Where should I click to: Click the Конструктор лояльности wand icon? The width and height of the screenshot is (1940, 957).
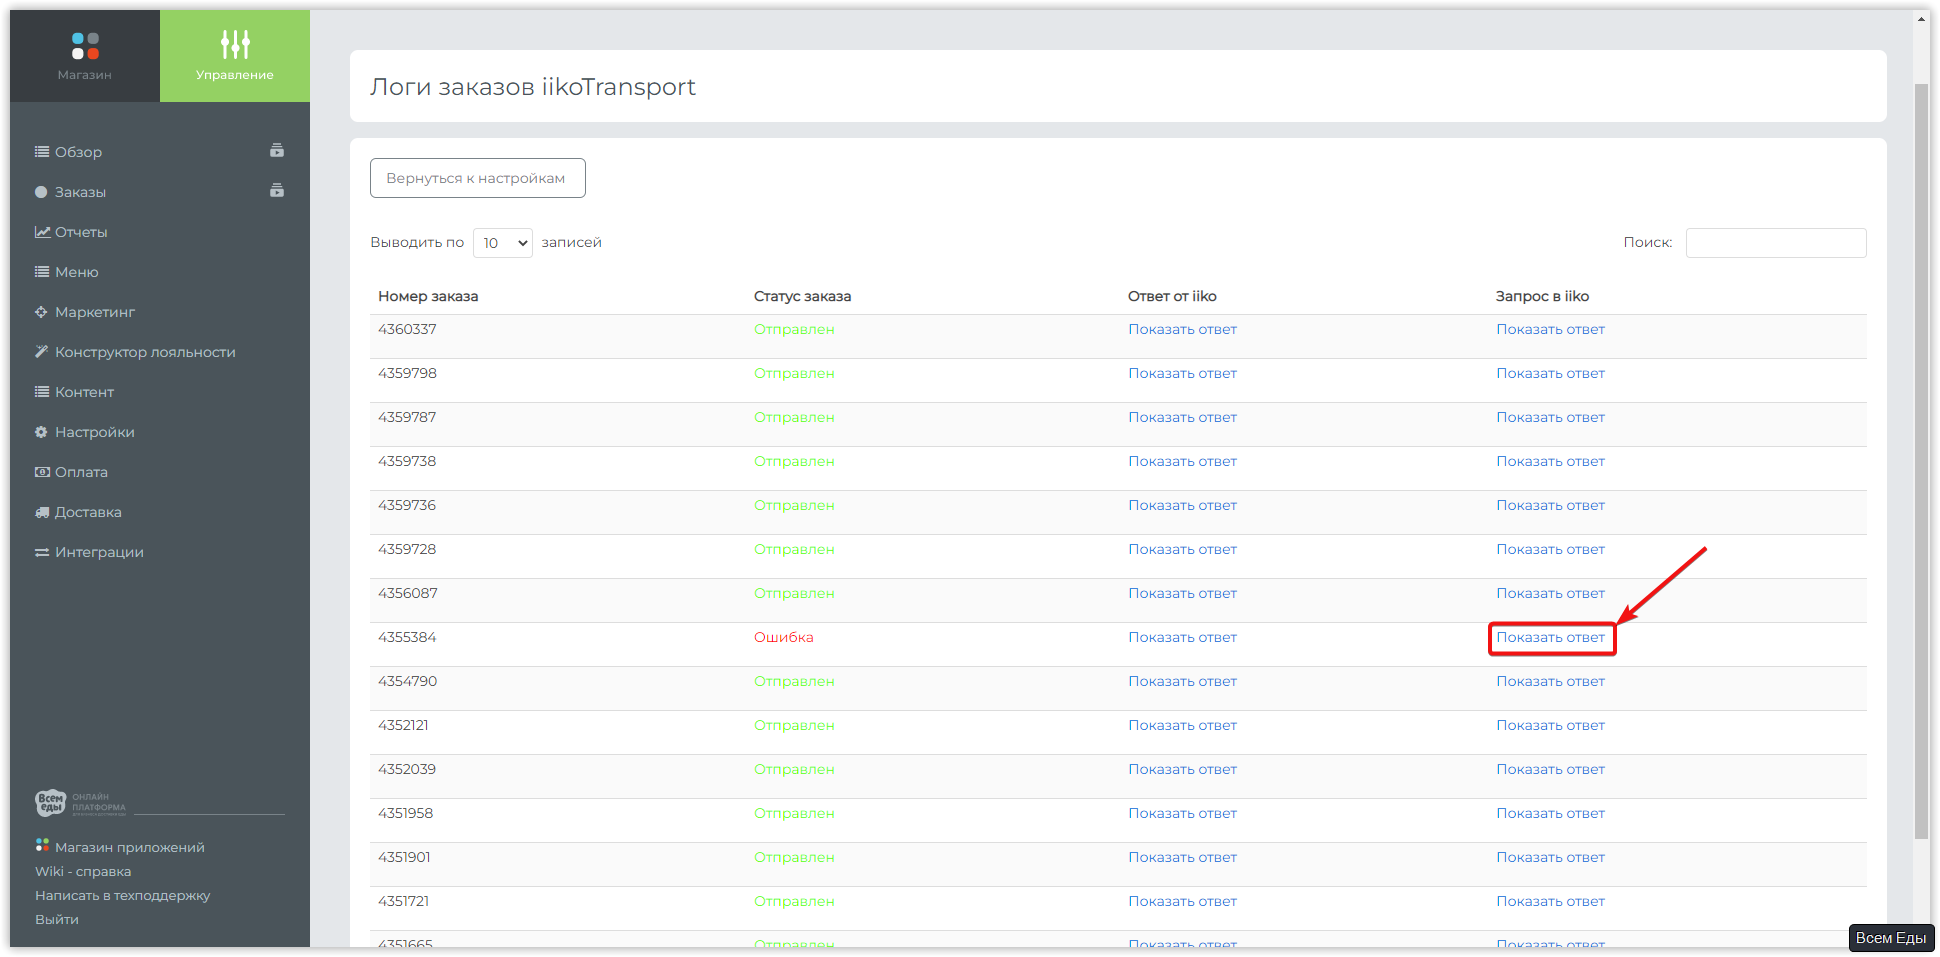(41, 352)
